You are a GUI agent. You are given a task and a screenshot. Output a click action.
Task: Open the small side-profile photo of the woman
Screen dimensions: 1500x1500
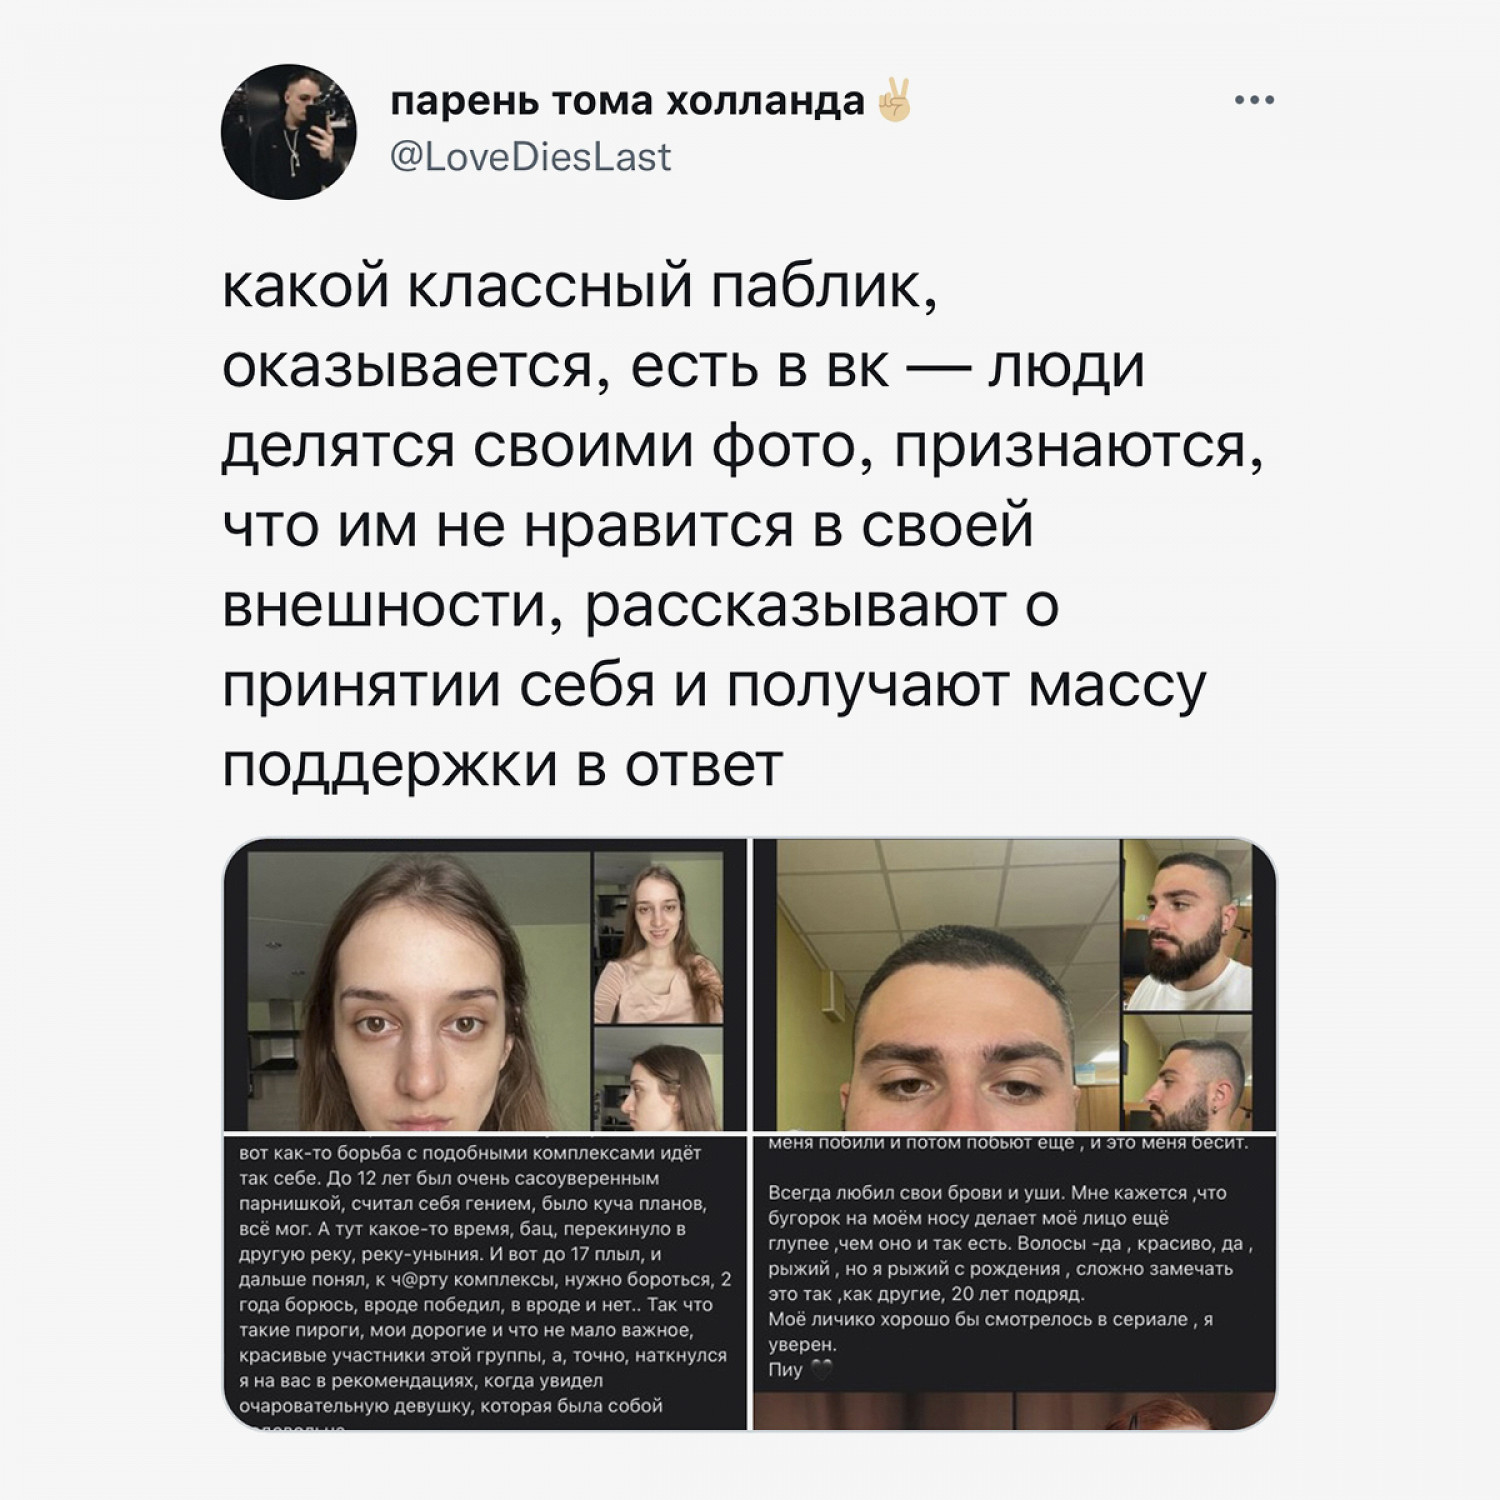pos(658,1080)
